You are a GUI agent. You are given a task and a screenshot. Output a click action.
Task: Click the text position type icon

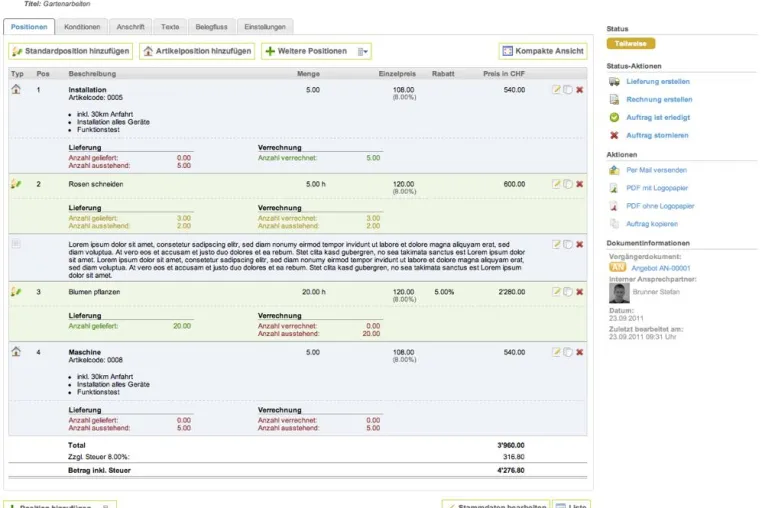pos(16,244)
